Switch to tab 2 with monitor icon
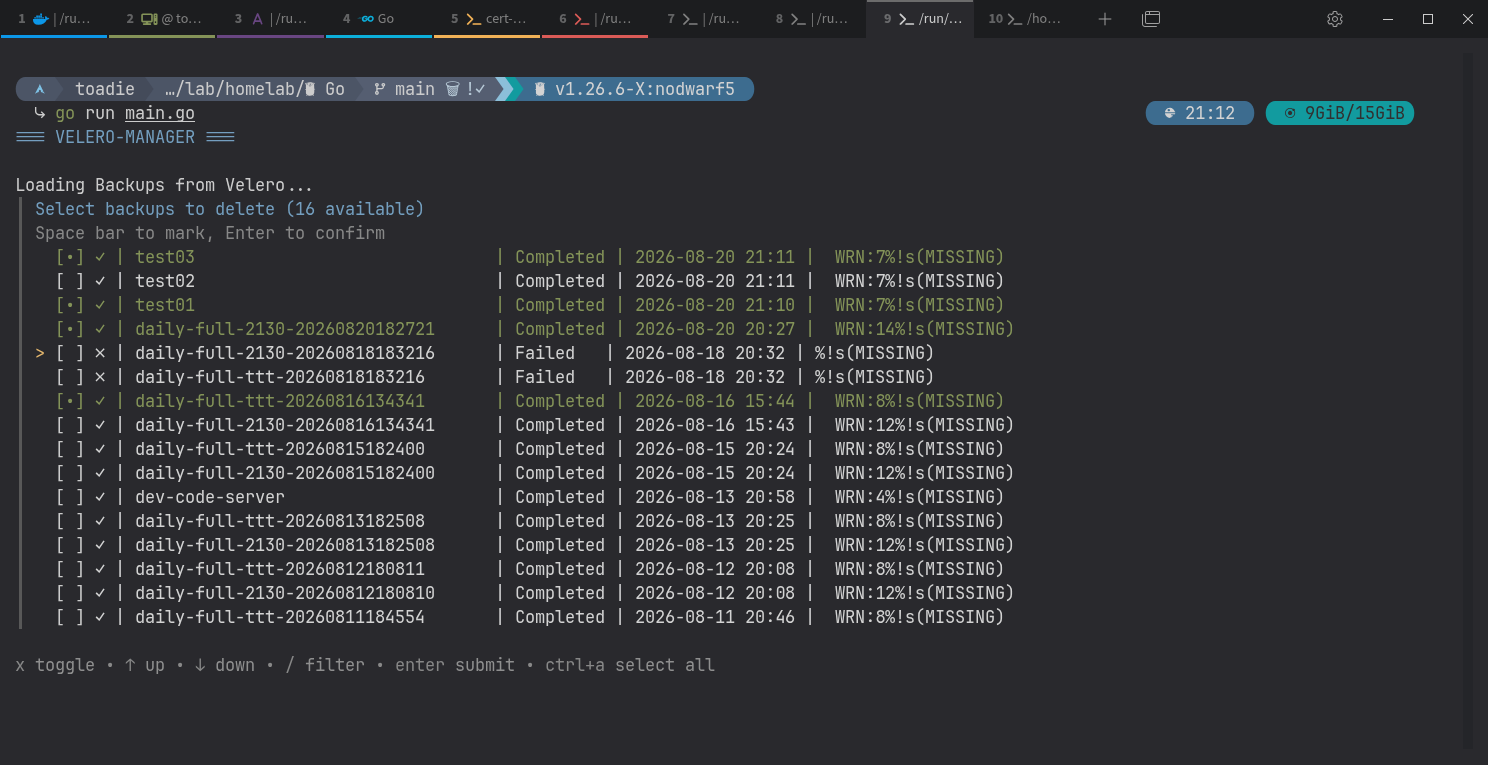1488x765 pixels. click(162, 19)
